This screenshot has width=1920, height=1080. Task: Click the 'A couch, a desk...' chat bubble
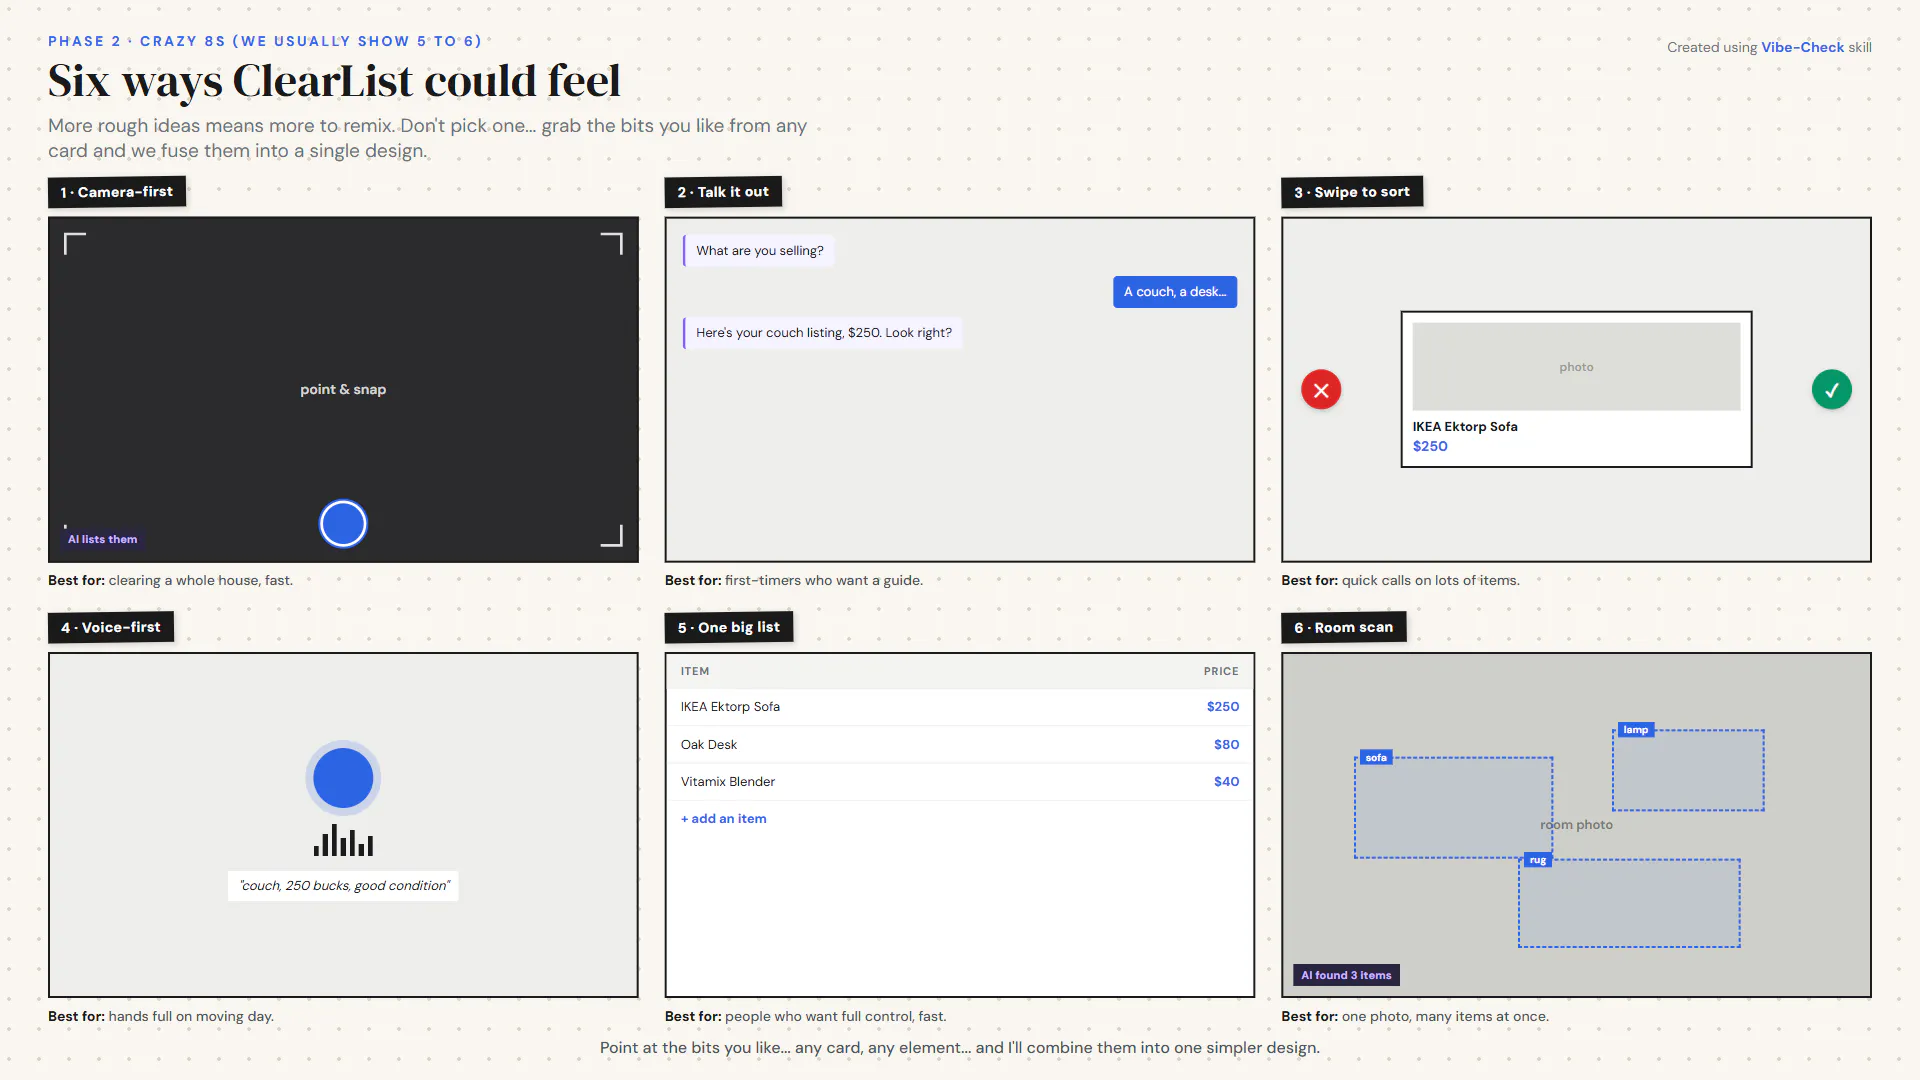coord(1175,292)
